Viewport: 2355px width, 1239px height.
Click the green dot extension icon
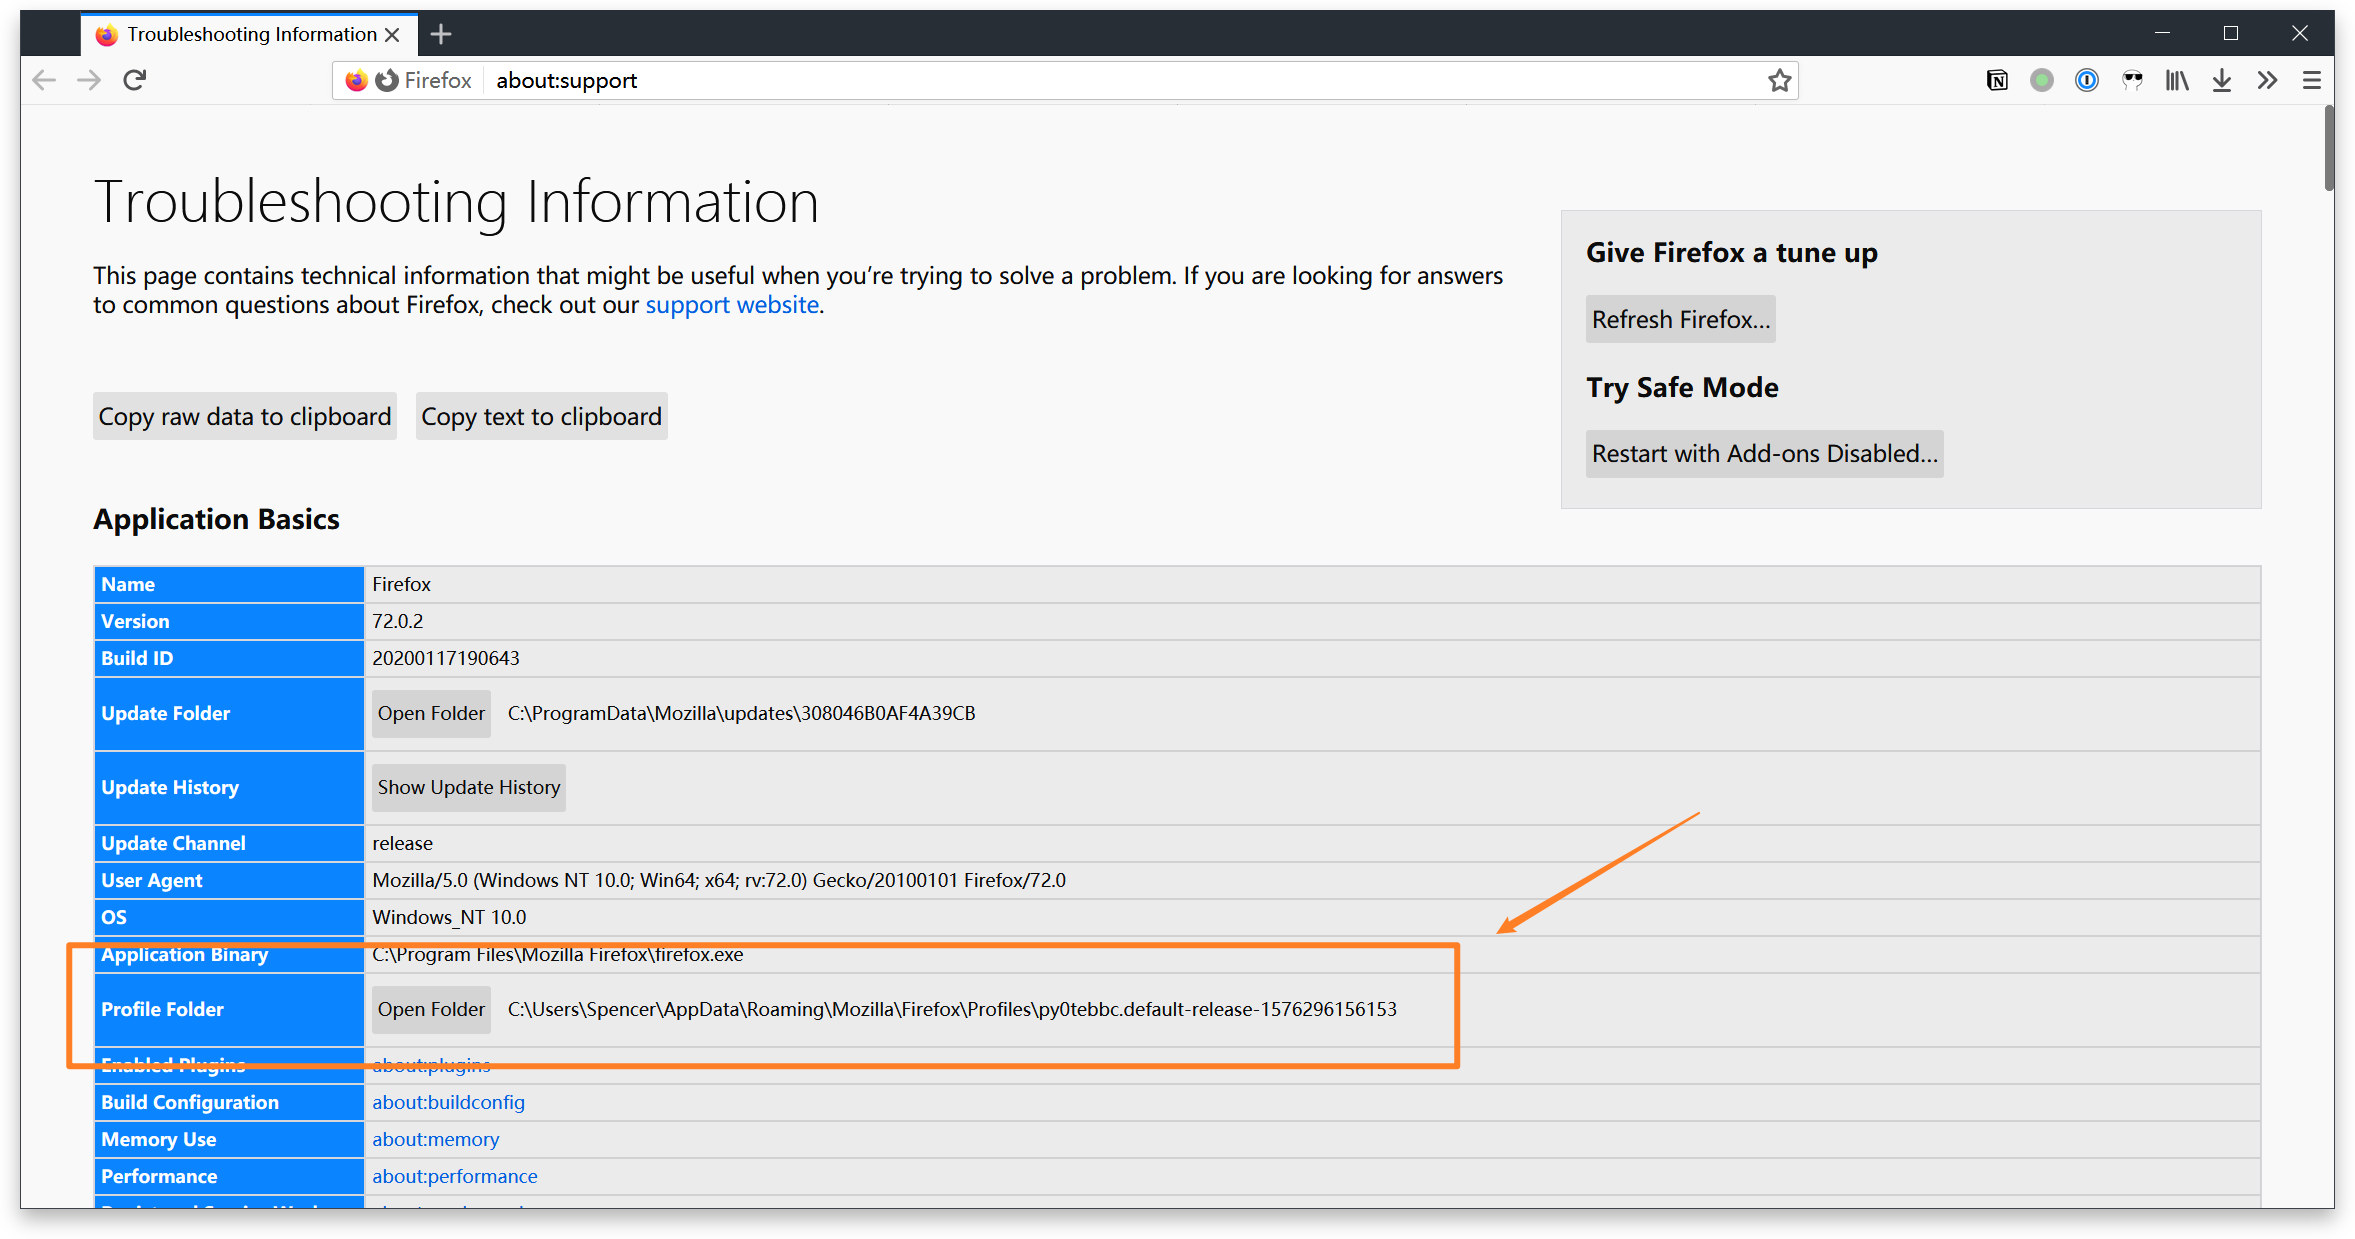click(x=2042, y=81)
